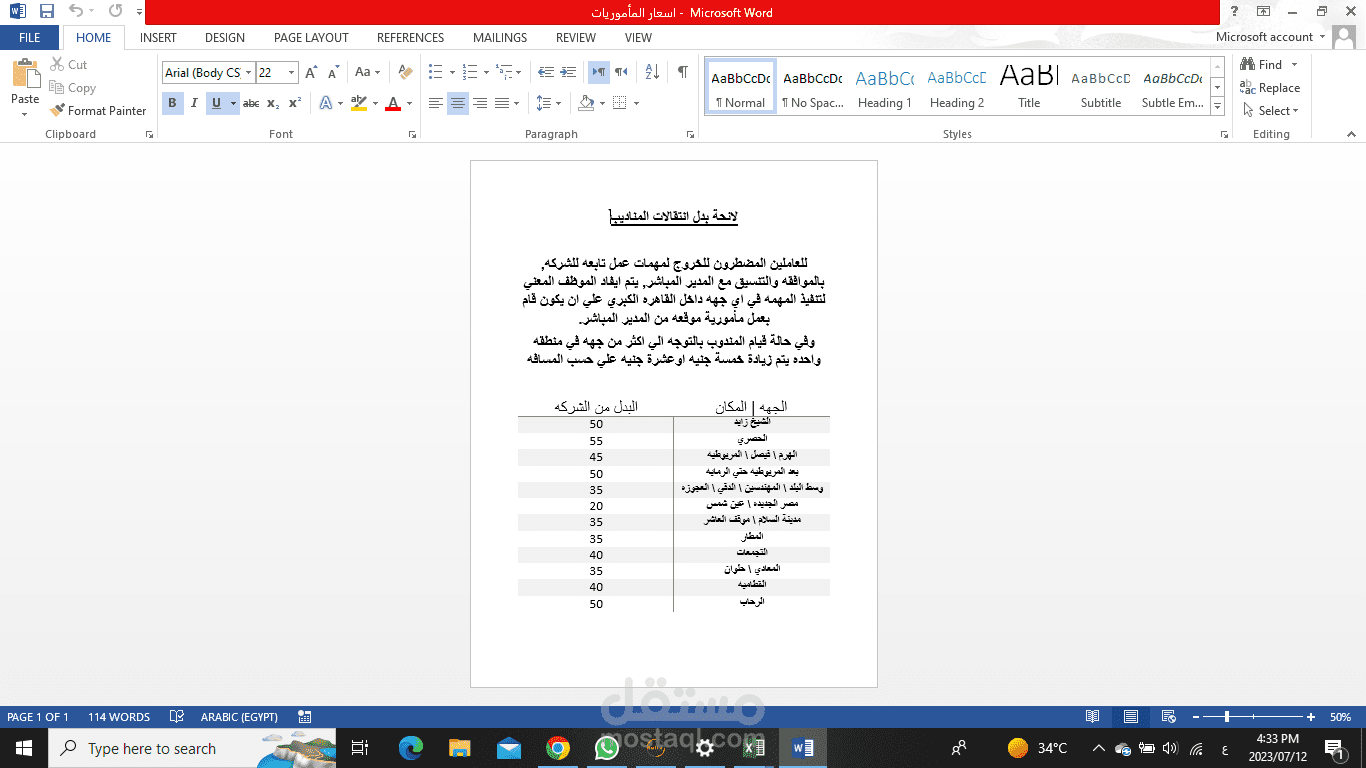Open the Borders dropdown
Screen dimensions: 1366x768
[x=636, y=103]
